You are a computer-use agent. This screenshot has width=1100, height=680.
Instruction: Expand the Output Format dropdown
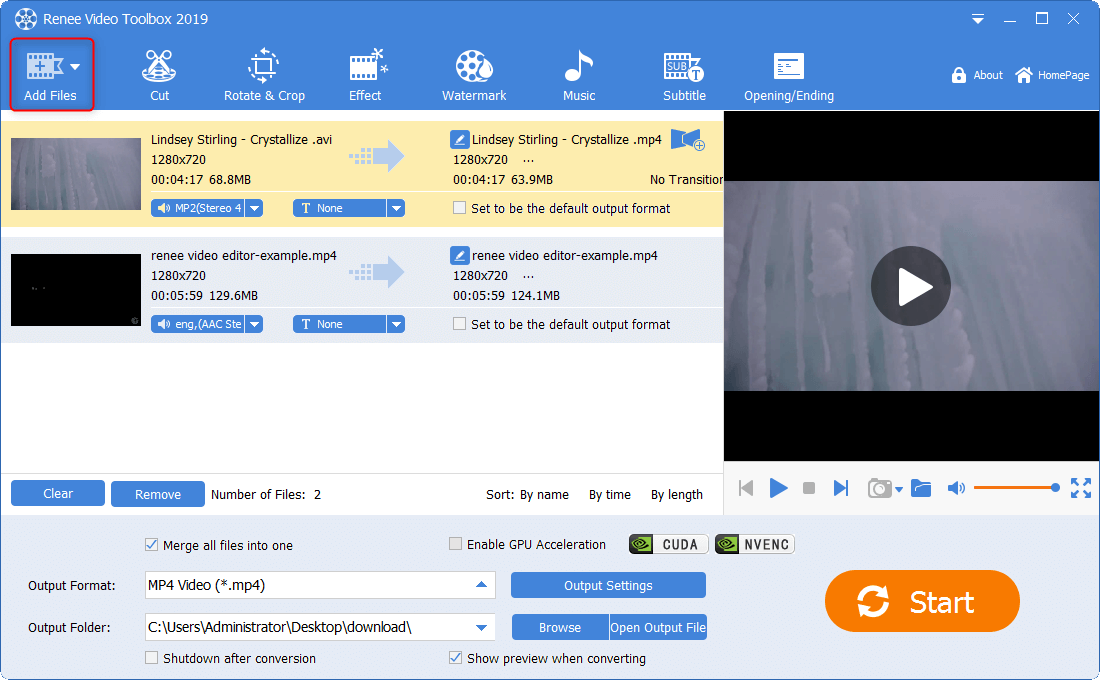(481, 585)
